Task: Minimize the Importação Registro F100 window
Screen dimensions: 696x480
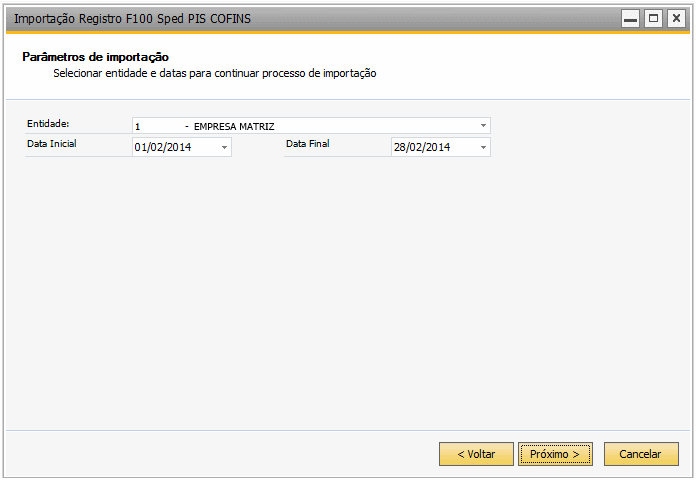Action: [630, 19]
